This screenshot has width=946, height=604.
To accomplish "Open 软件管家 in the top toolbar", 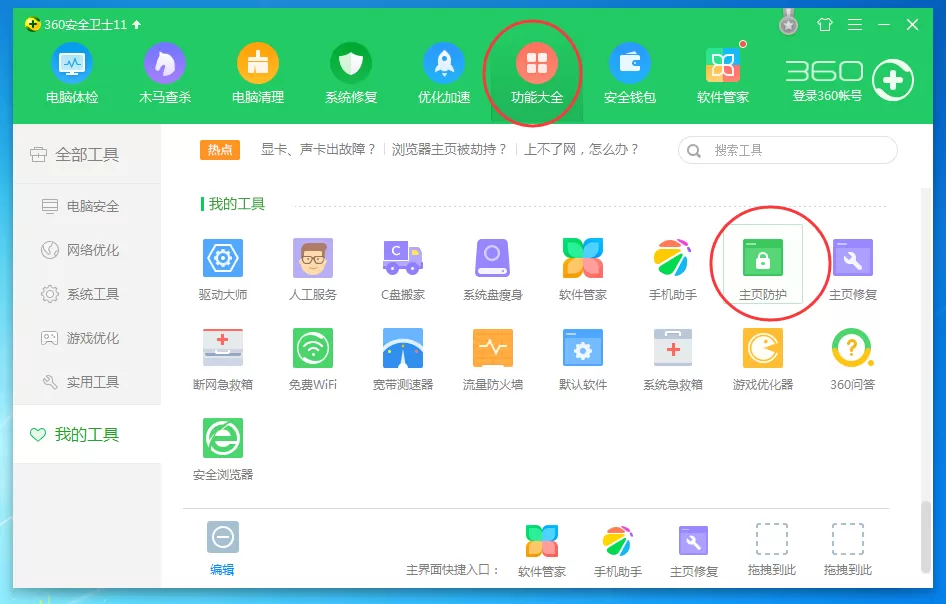I will pyautogui.click(x=723, y=74).
